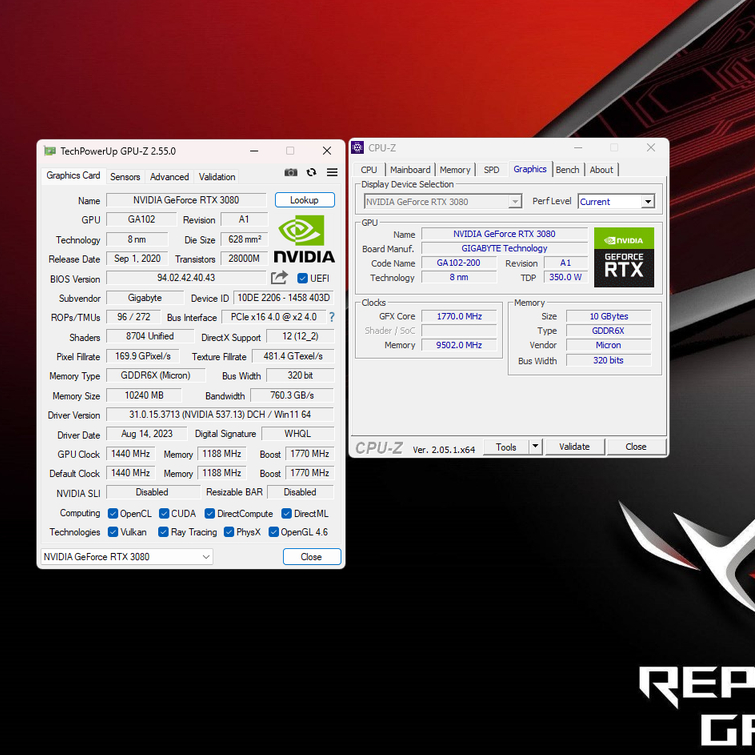Take a GPU-Z screenshot with camera icon
Viewport: 755px width, 755px height.
291,173
